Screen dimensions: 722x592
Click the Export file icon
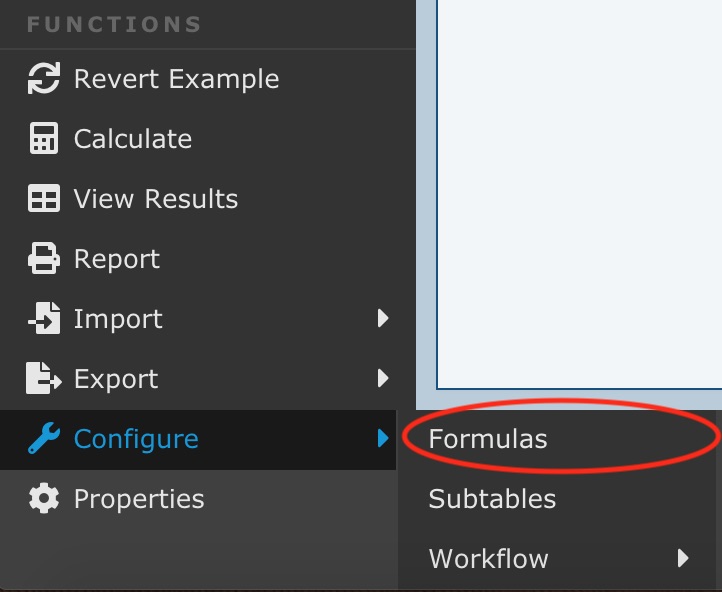(44, 379)
